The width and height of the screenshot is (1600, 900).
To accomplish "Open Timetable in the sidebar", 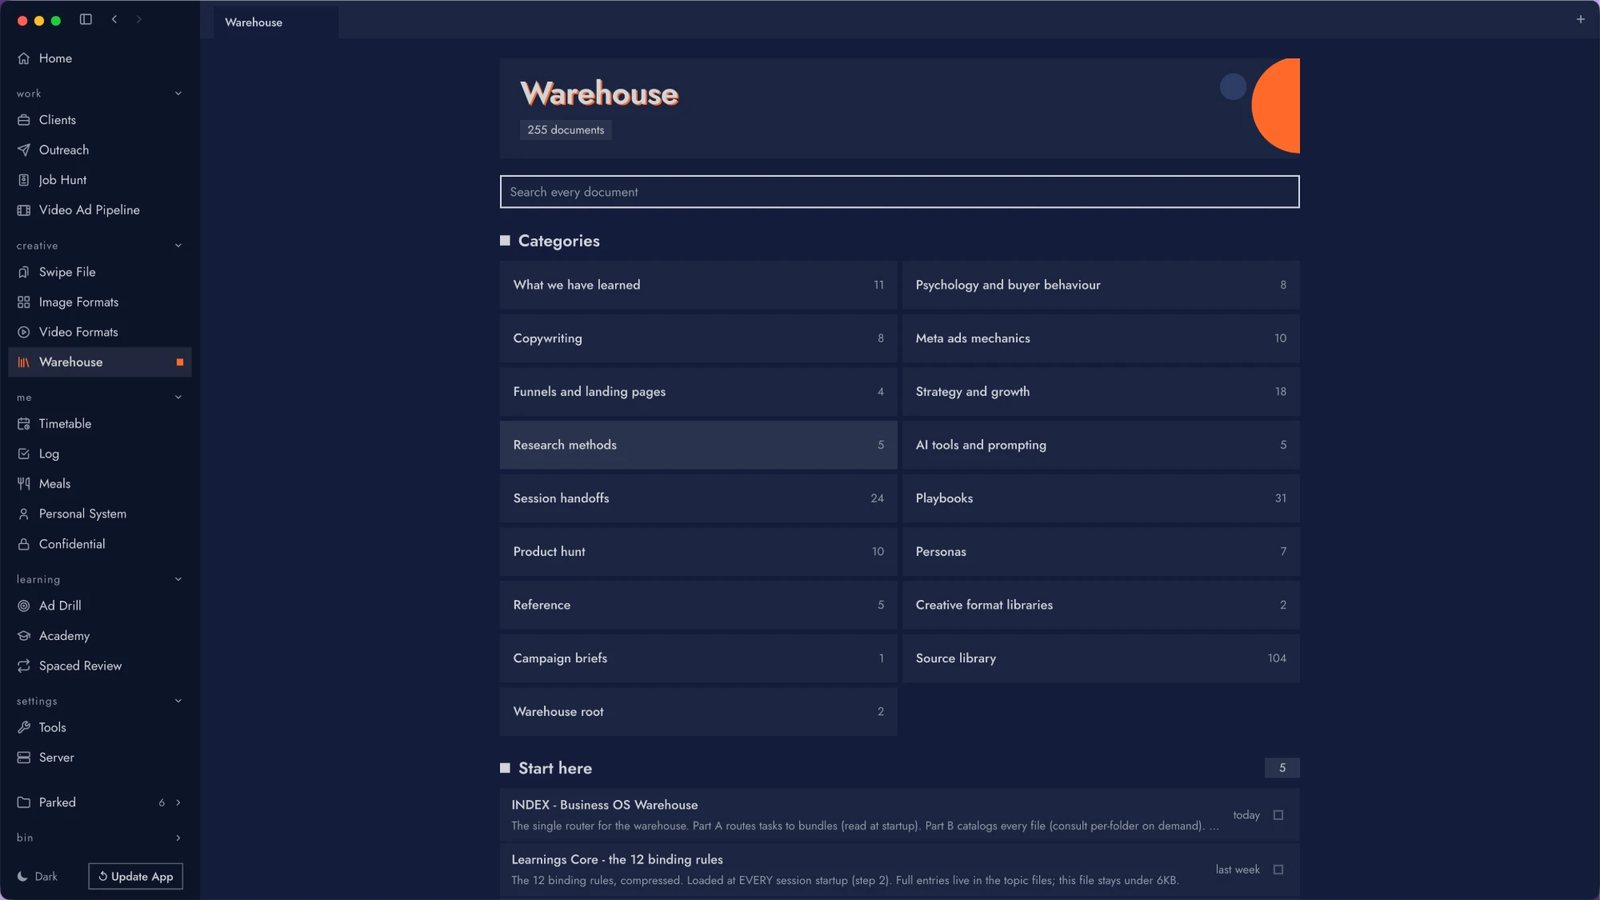I will point(99,424).
